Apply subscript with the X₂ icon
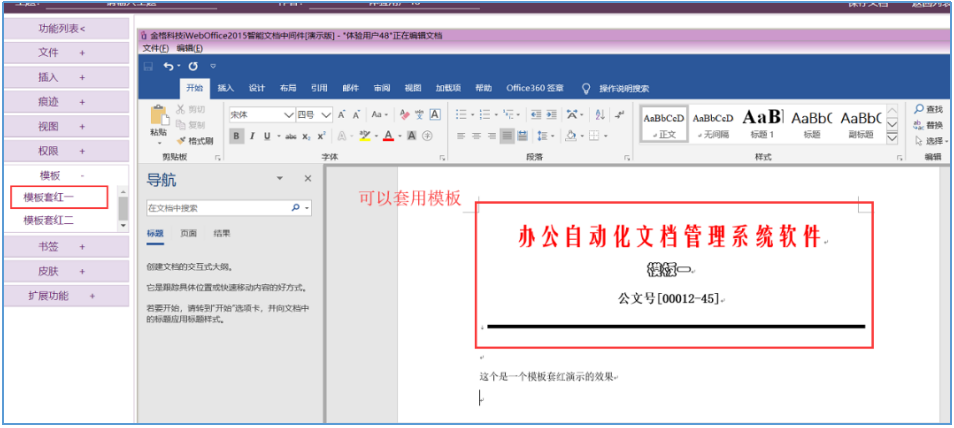954x428 pixels. point(307,136)
